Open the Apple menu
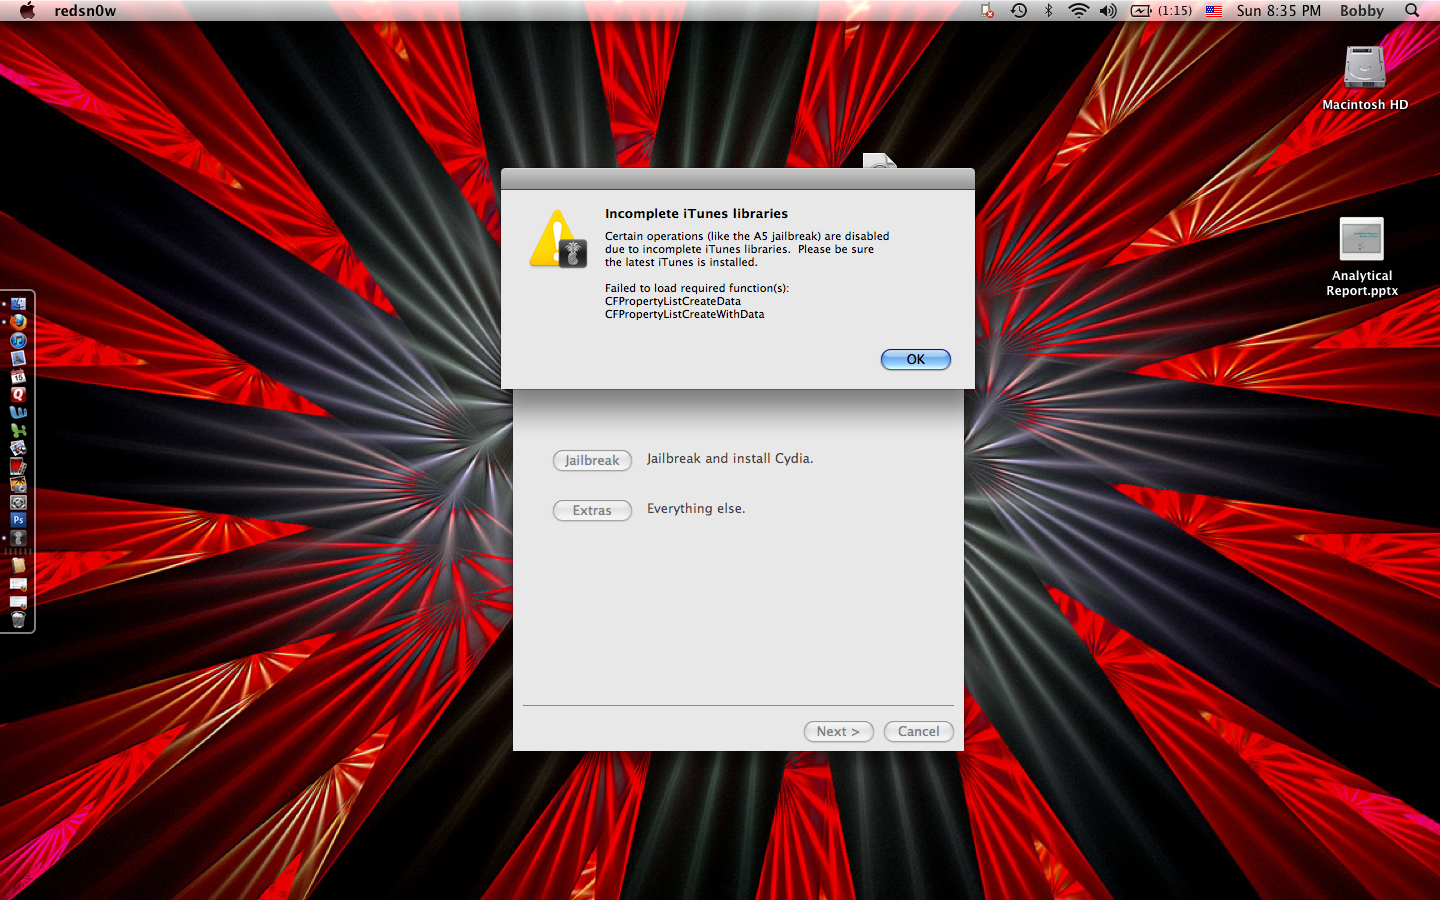 coord(27,10)
